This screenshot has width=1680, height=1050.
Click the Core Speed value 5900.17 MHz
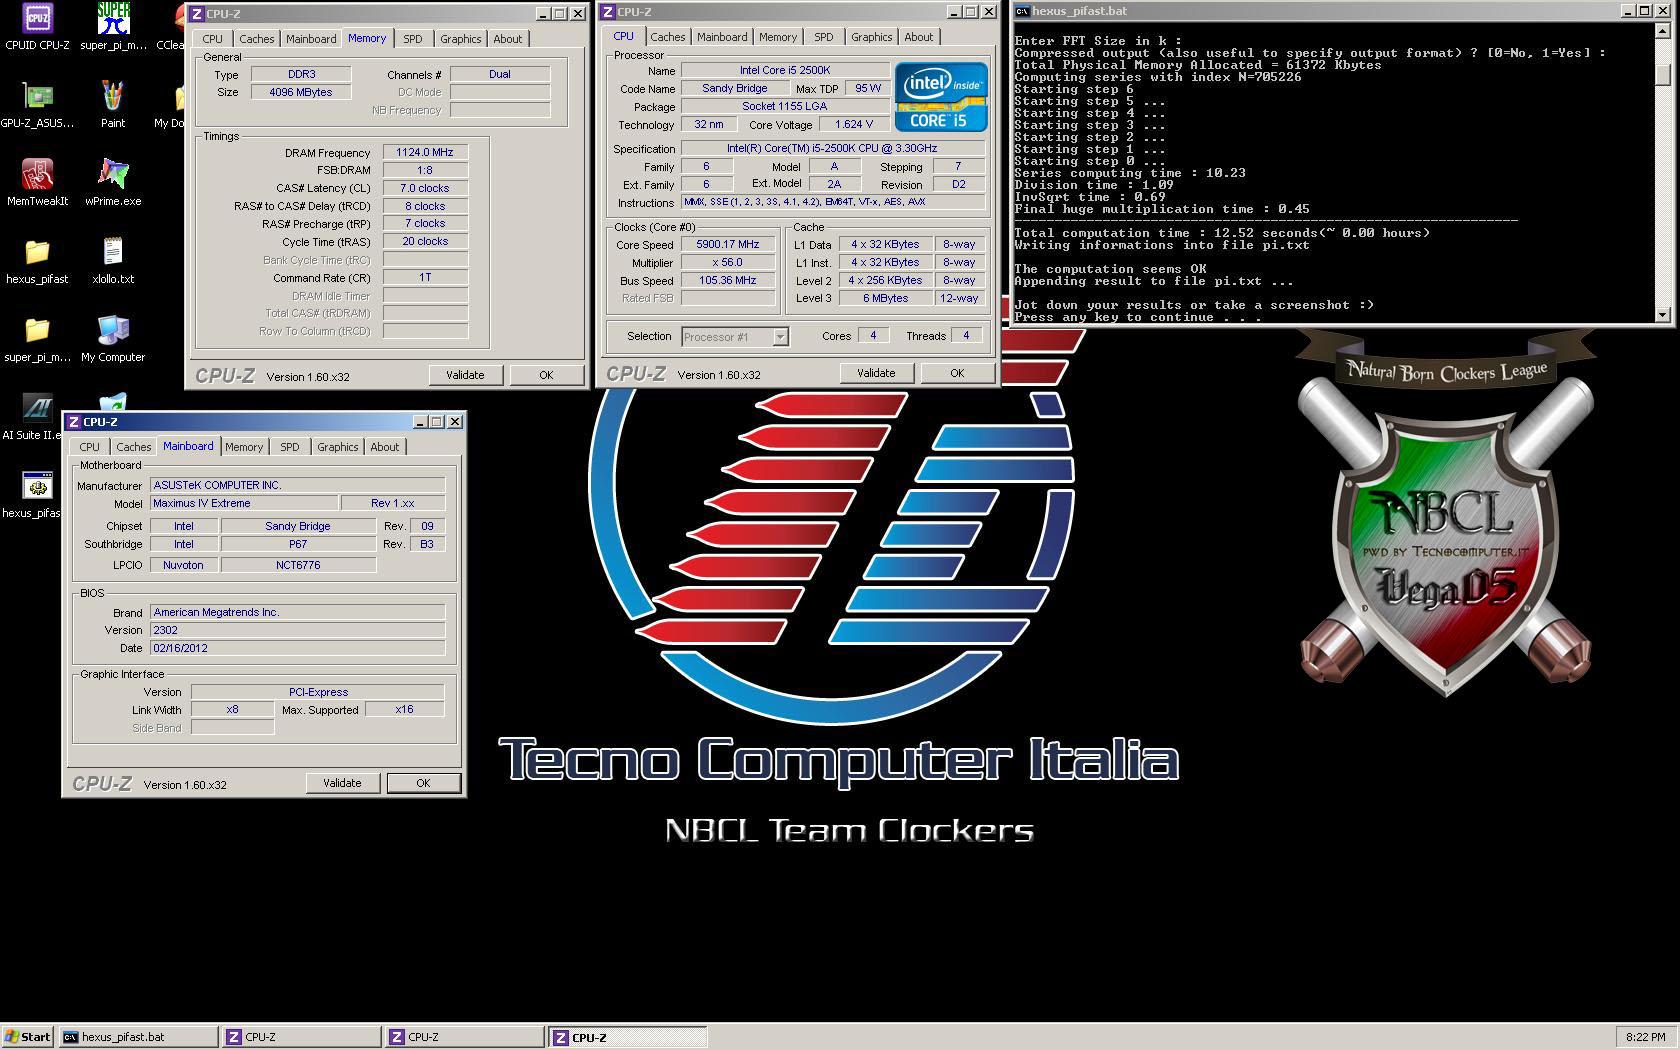[x=728, y=244]
